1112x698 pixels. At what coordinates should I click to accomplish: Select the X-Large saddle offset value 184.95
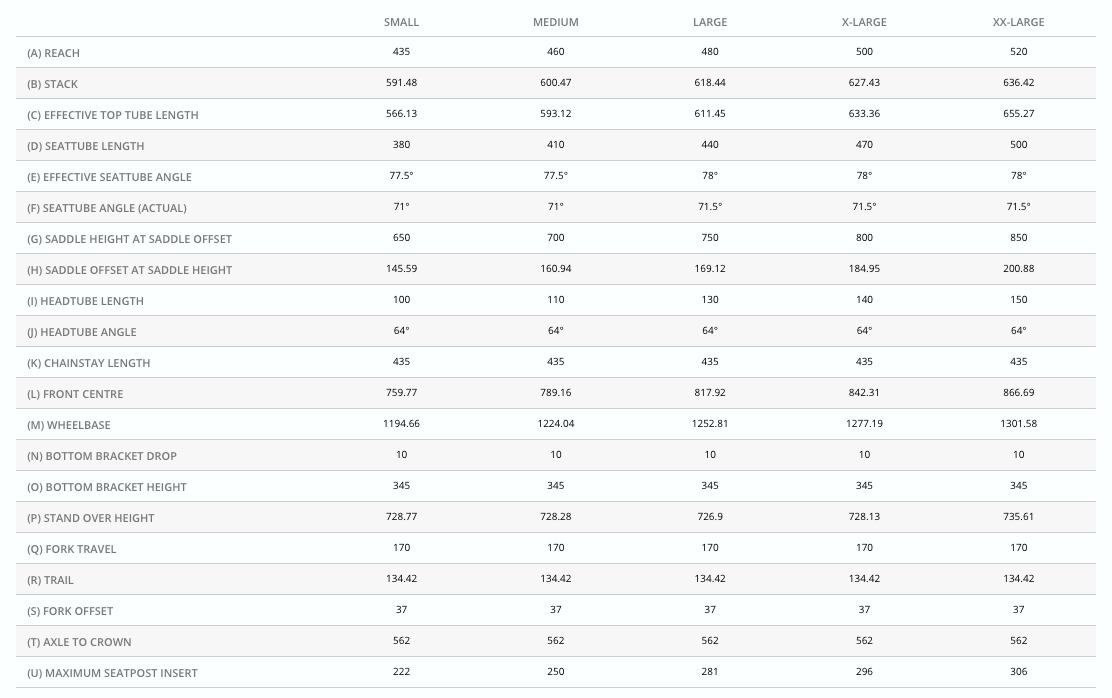click(x=864, y=269)
